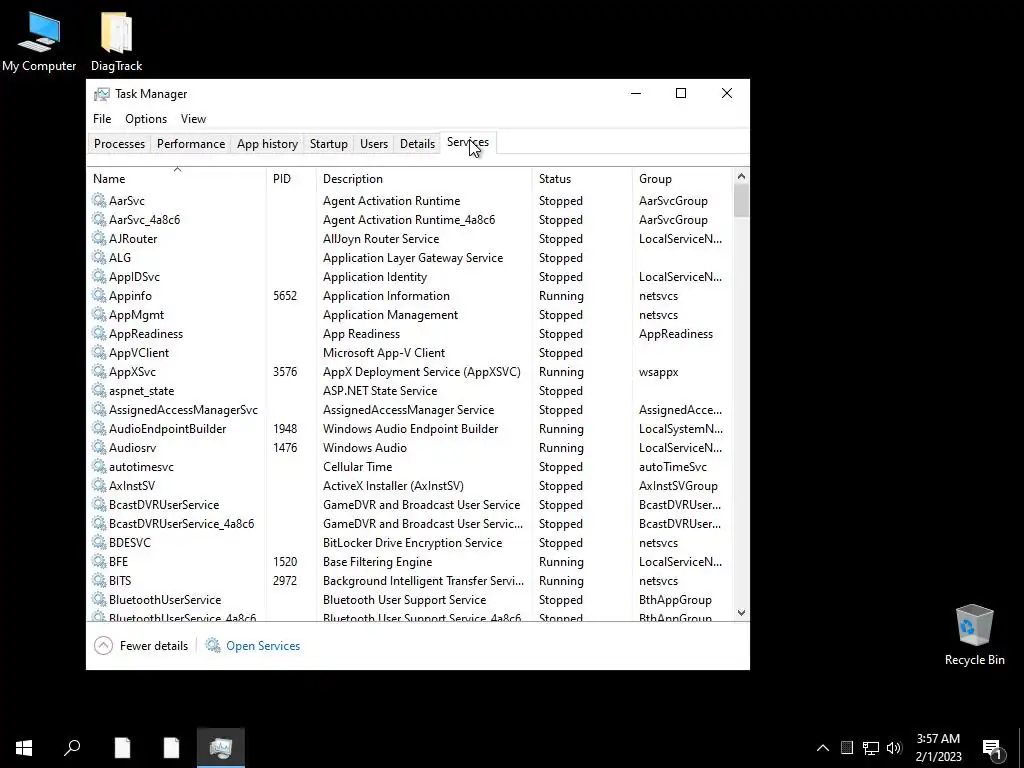Open the Recycle Bin desktop icon
1024x768 pixels.
coord(974,635)
